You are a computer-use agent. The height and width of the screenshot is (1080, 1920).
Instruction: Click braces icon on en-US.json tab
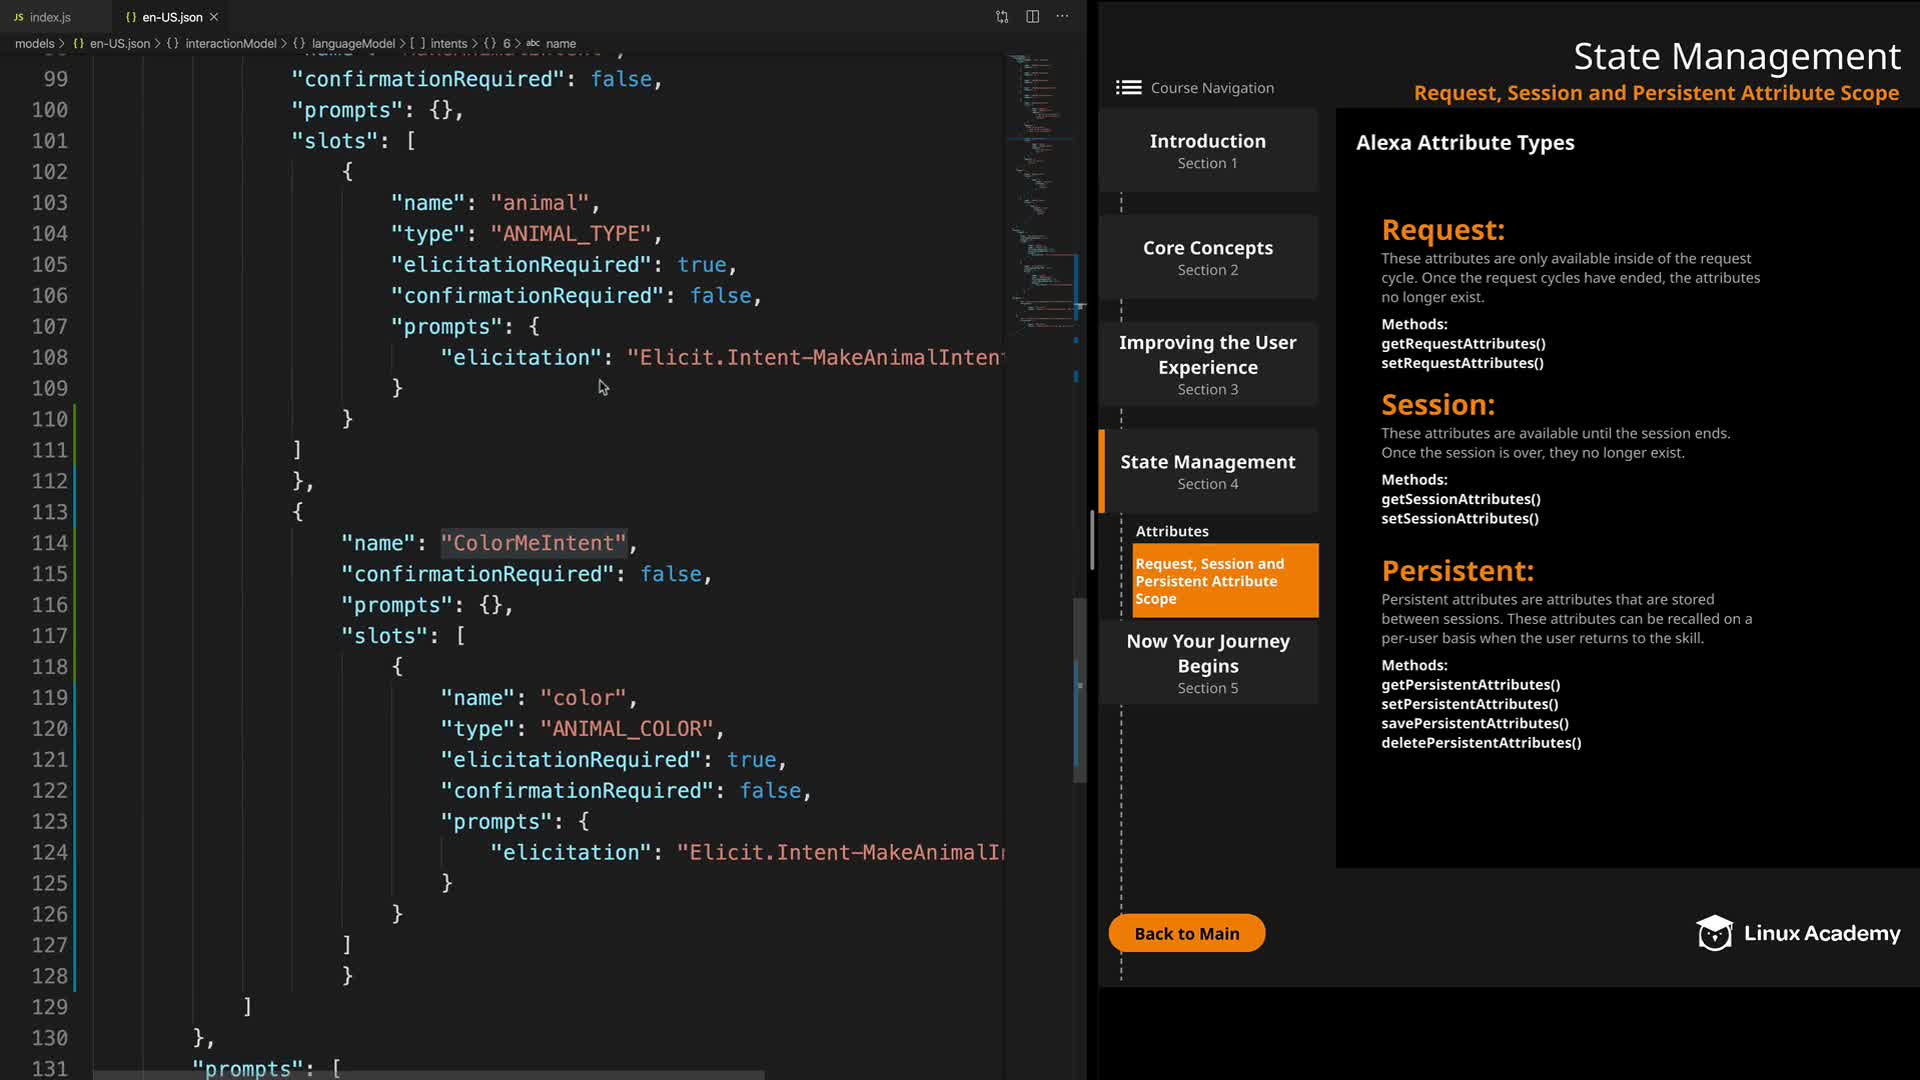pos(131,17)
